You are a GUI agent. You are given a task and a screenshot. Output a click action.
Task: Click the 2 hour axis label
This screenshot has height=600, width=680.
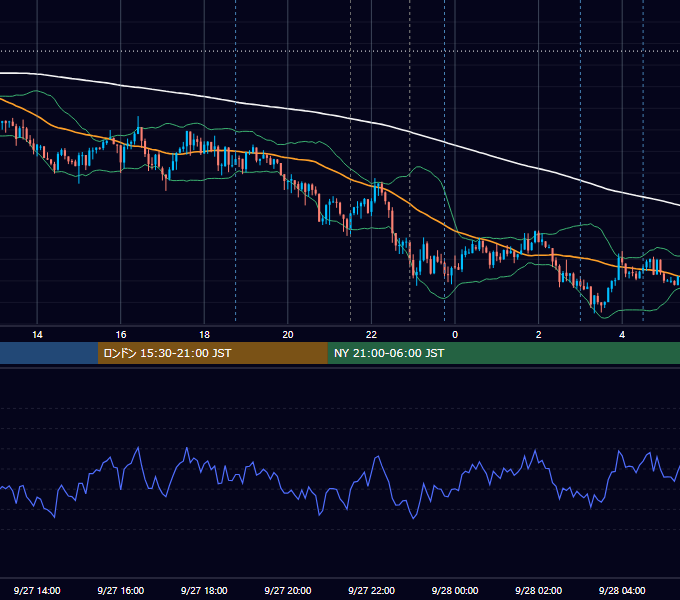pos(539,335)
